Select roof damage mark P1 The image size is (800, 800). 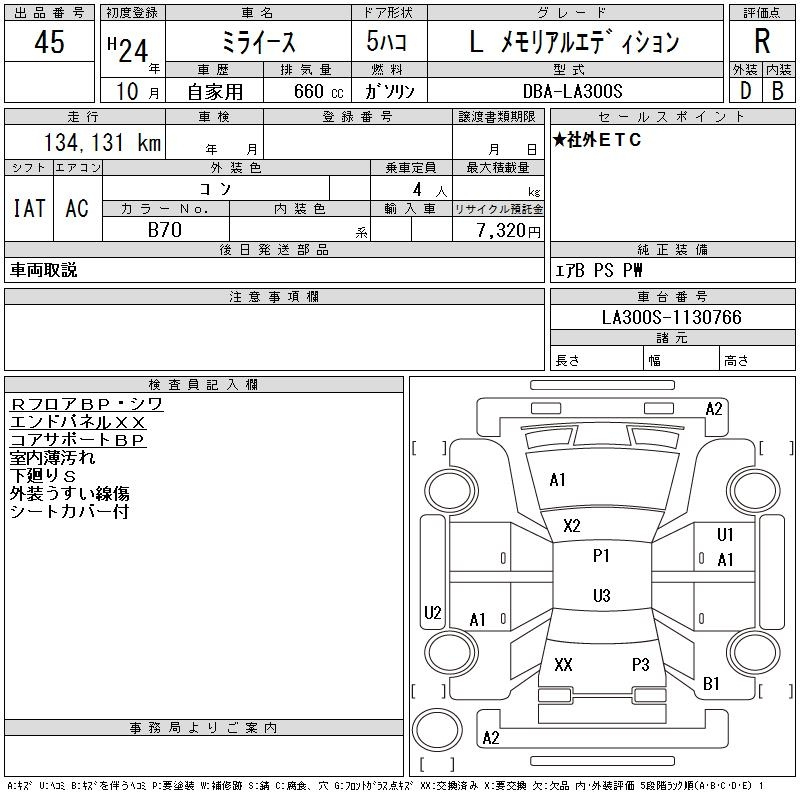(601, 555)
